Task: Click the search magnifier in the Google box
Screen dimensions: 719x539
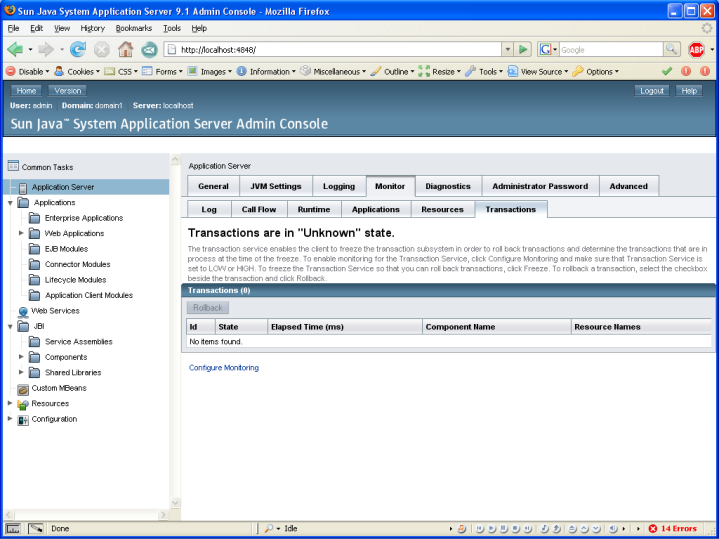Action: click(672, 49)
